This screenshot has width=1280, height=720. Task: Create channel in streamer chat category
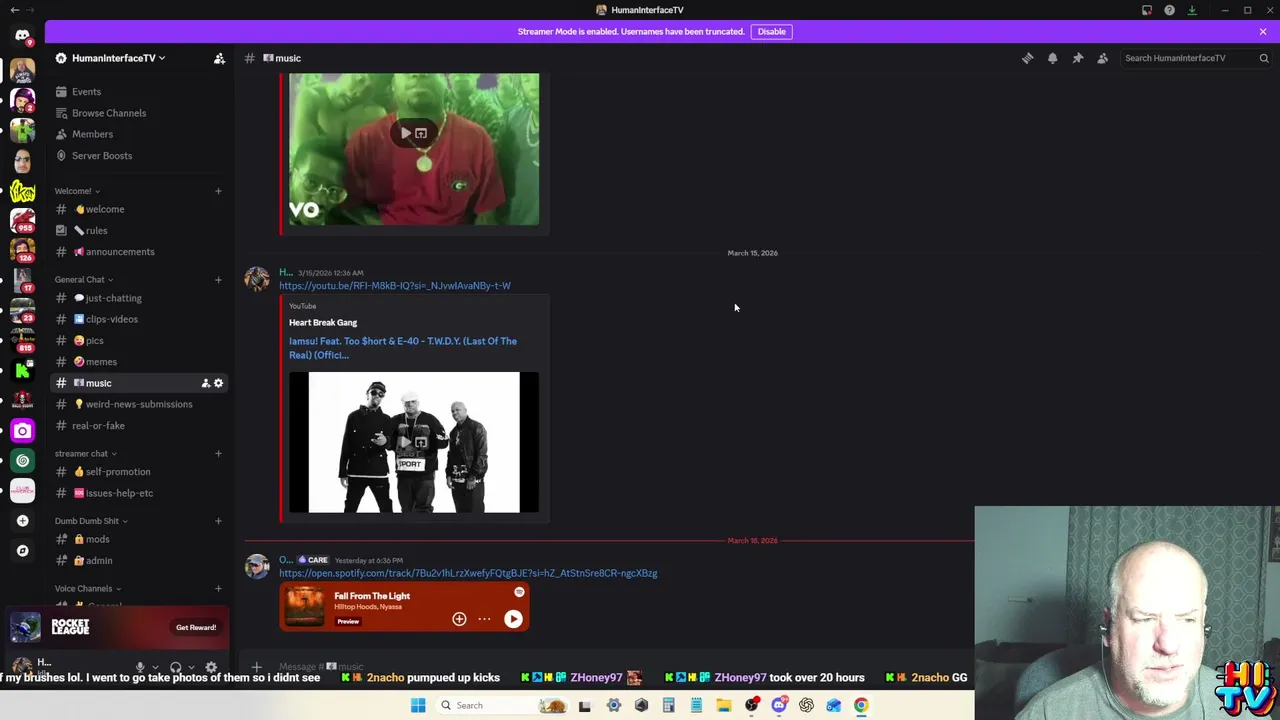pyautogui.click(x=218, y=454)
